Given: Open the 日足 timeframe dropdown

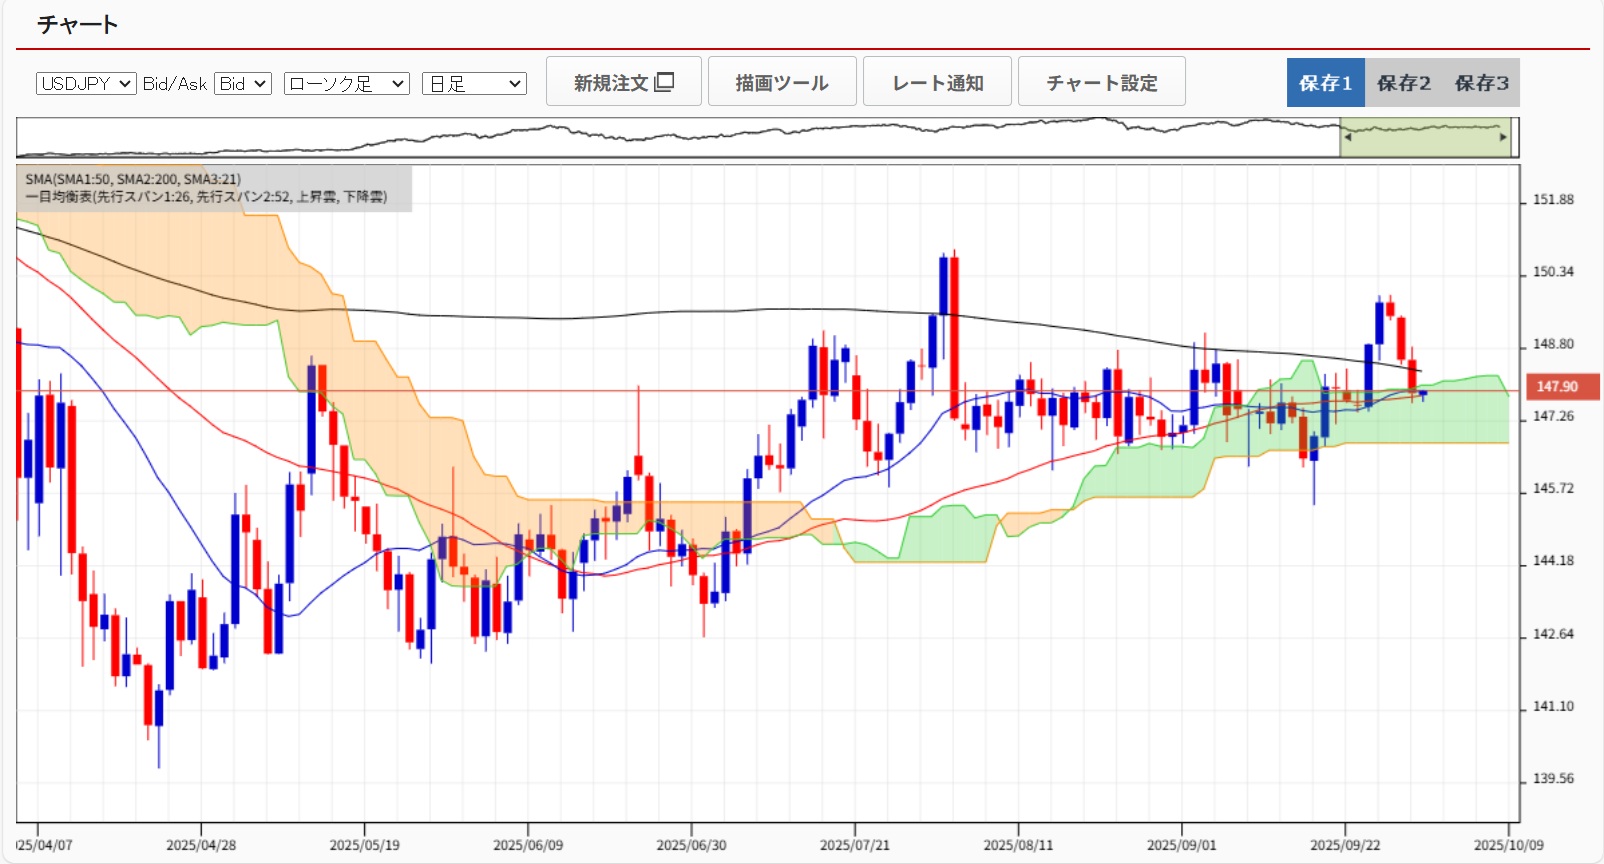Looking at the screenshot, I should 474,84.
